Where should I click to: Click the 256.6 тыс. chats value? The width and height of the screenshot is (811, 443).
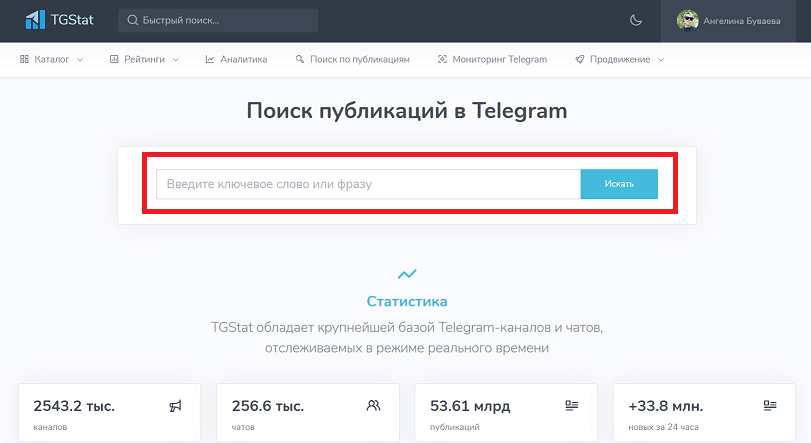click(x=268, y=406)
